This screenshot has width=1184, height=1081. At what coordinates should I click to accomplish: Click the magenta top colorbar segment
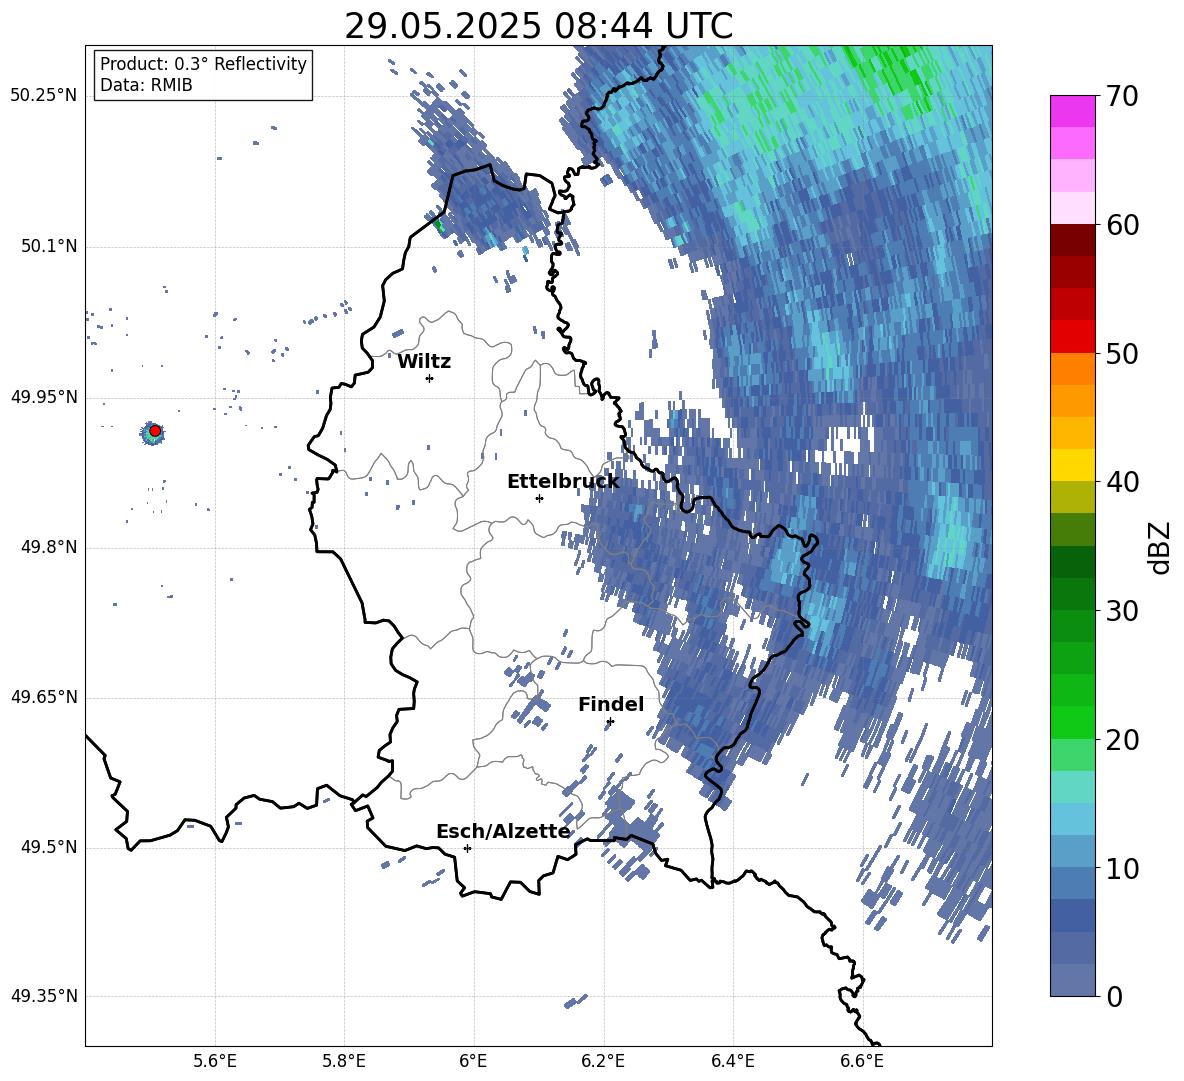[x=1072, y=111]
